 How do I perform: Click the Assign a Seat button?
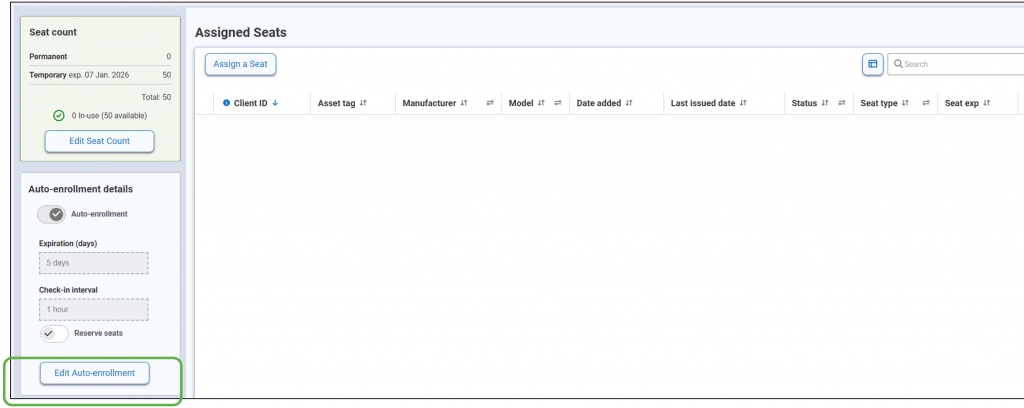[x=241, y=64]
